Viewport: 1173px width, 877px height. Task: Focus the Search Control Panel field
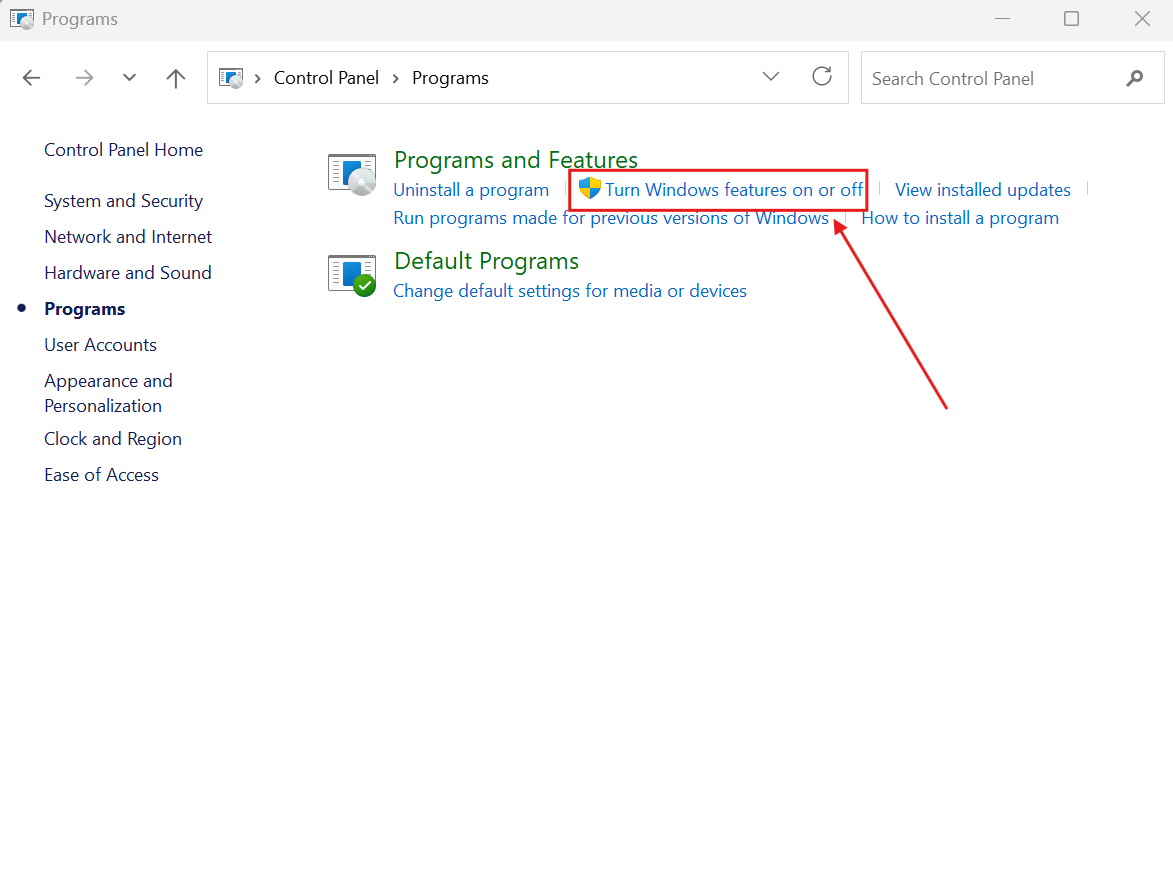pyautogui.click(x=1012, y=78)
